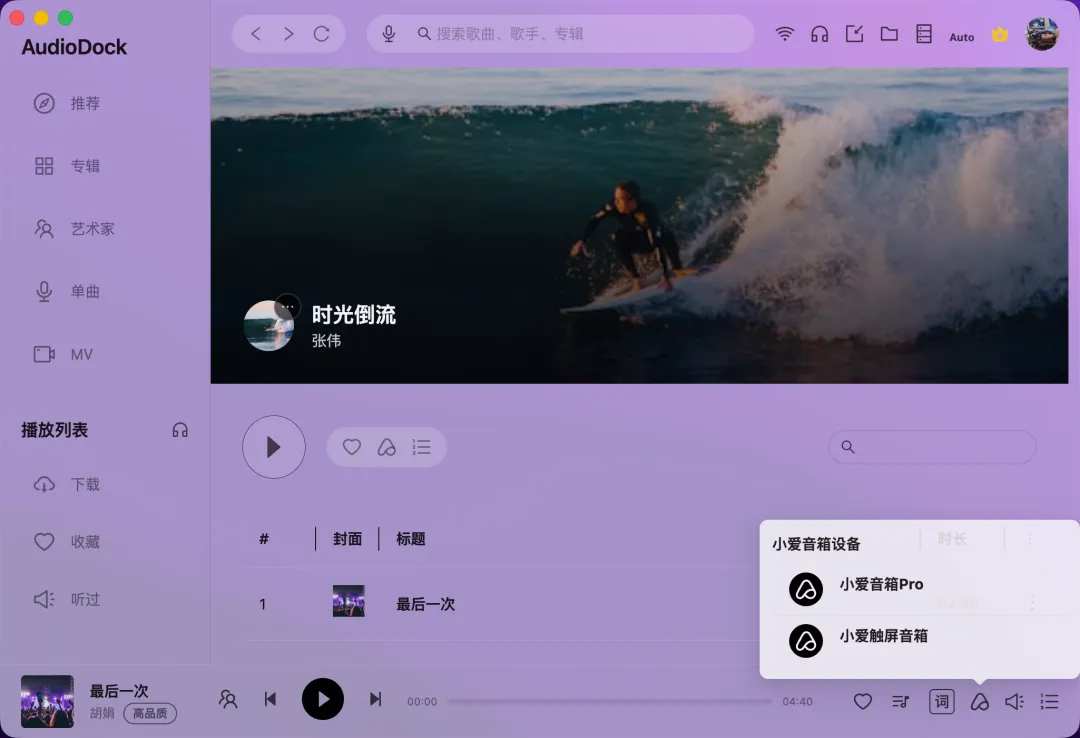Image resolution: width=1080 pixels, height=738 pixels.
Task: Sort by the 标题 column header
Action: point(411,539)
